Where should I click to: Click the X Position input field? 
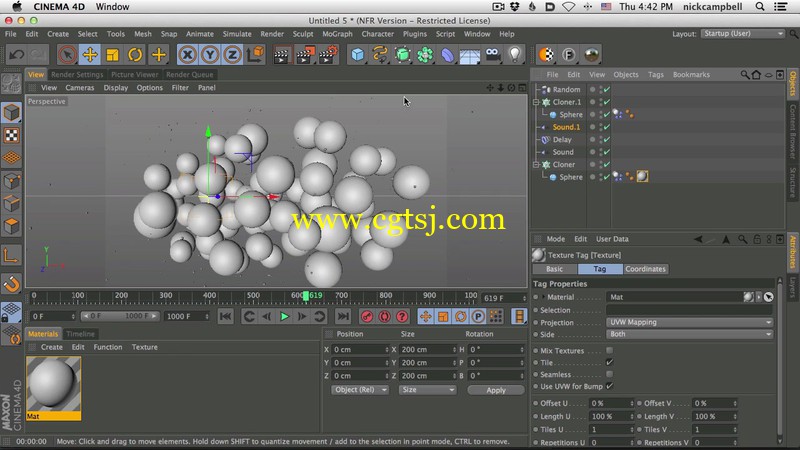(x=360, y=350)
